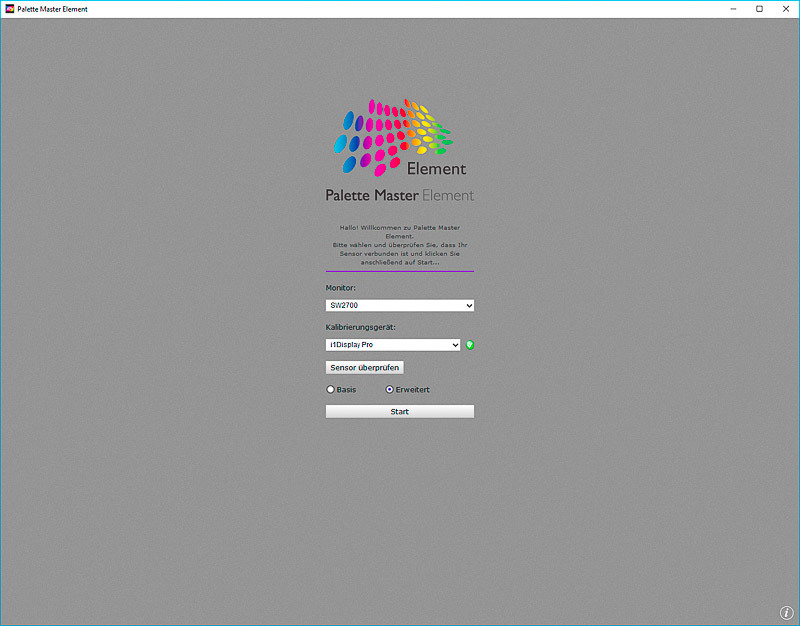
Task: Click the Palette Master Element logo
Action: 400,138
